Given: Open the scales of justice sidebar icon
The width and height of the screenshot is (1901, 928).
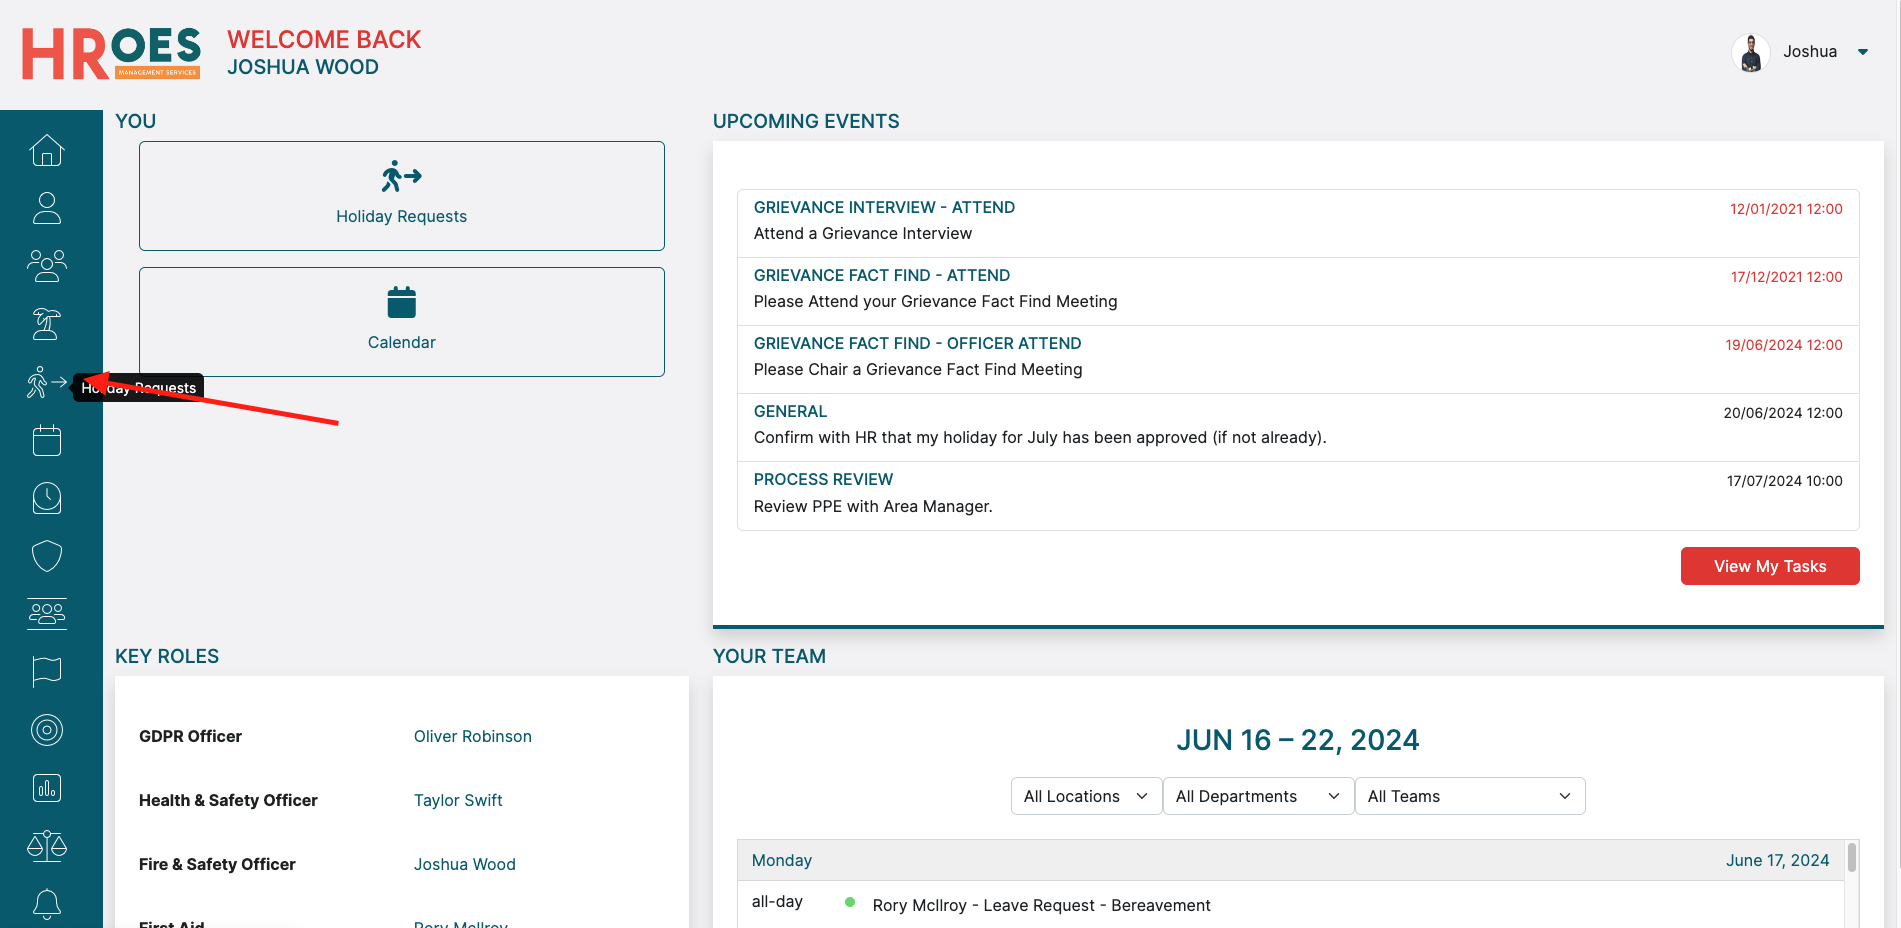Looking at the screenshot, I should pyautogui.click(x=47, y=846).
